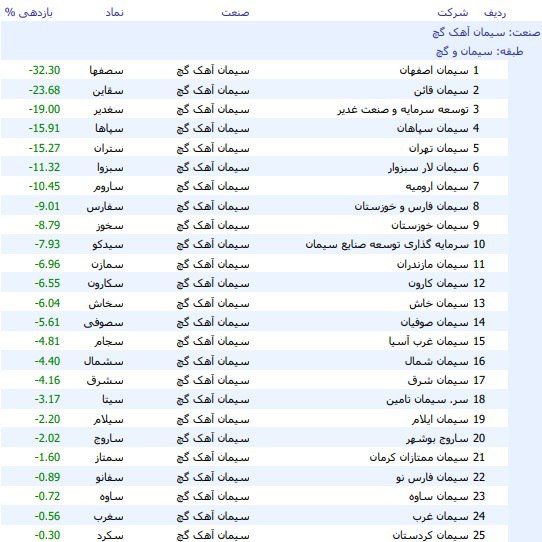542x542 pixels.
Task: Click return value -4.40
Action: (47, 361)
